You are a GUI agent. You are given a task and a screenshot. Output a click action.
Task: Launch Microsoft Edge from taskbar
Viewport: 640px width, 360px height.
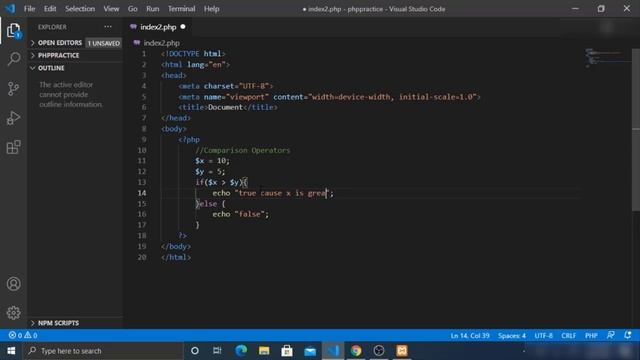click(241, 351)
